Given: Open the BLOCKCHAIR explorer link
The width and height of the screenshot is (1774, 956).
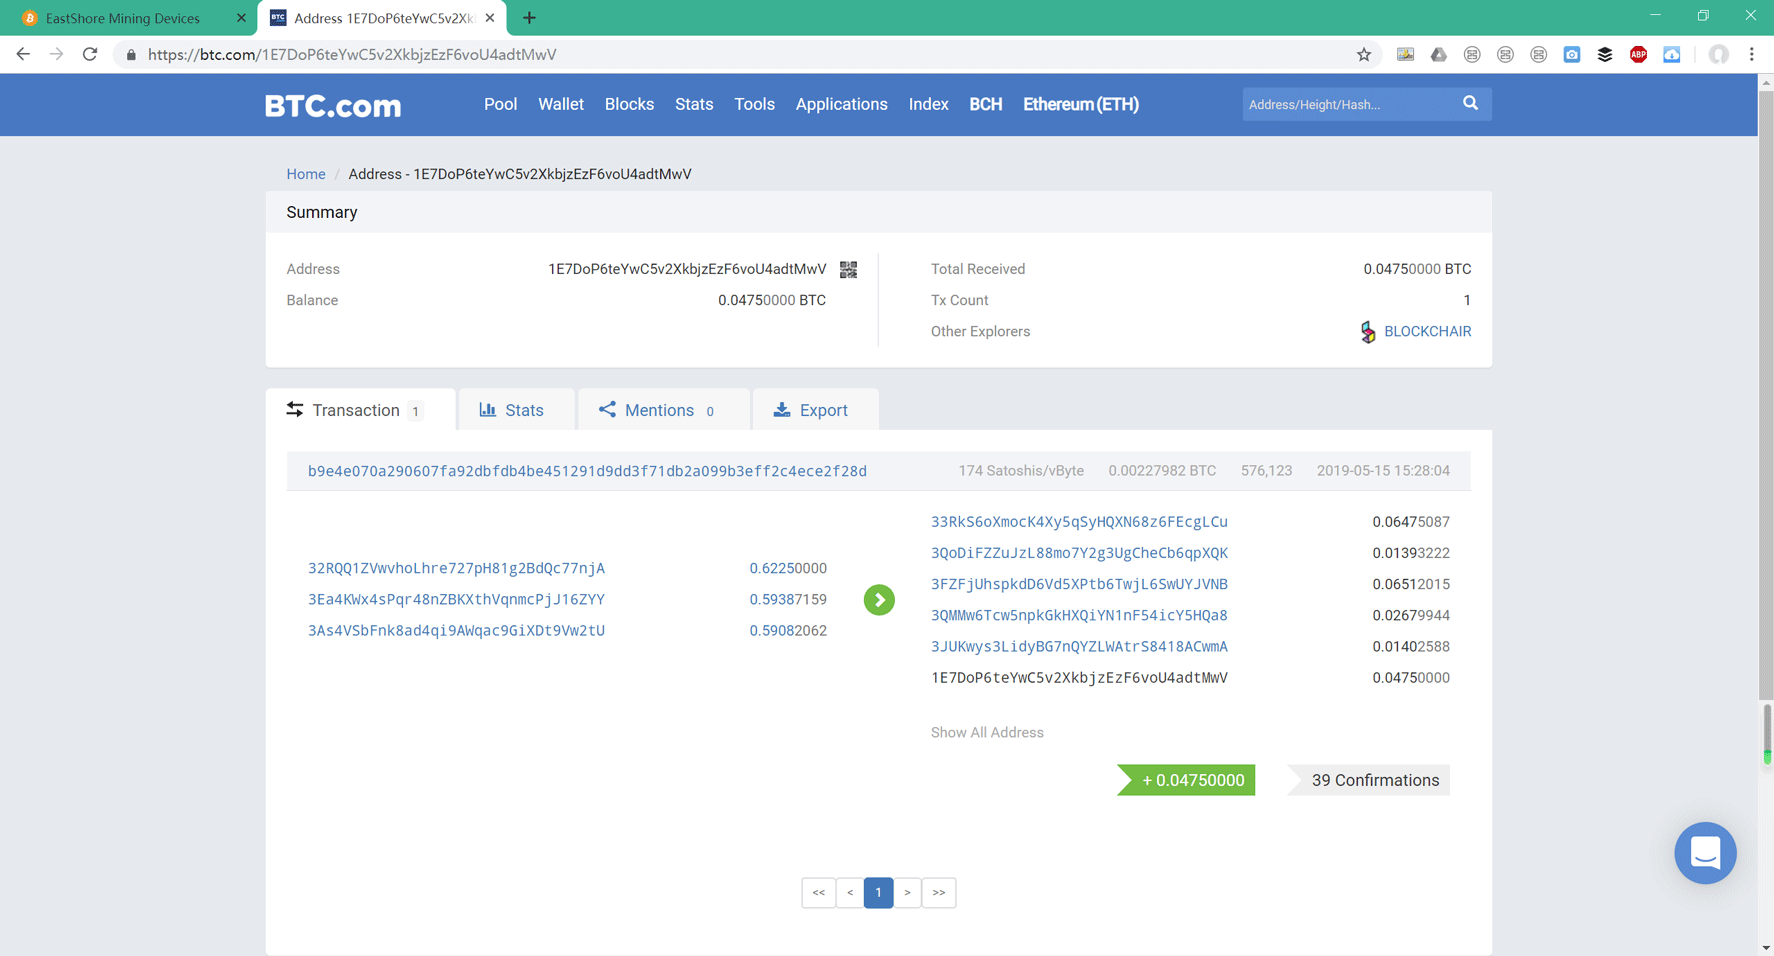Looking at the screenshot, I should (x=1427, y=331).
